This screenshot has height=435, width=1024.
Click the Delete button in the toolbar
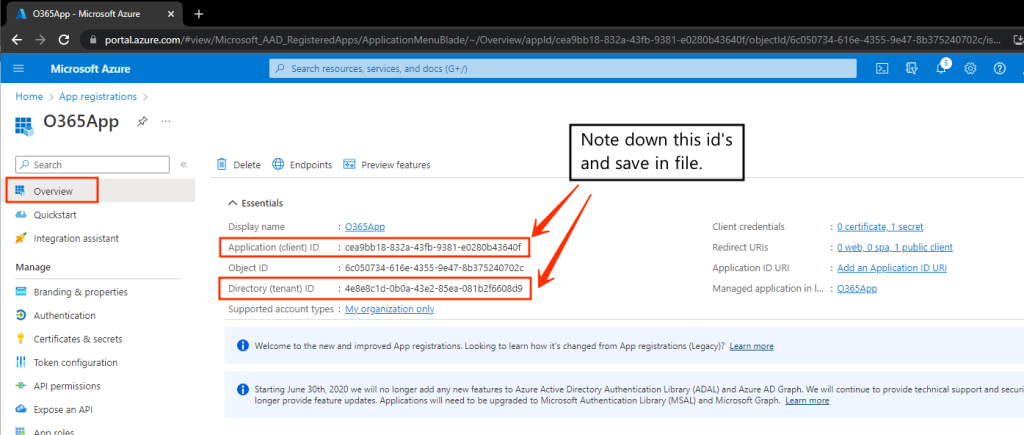[240, 165]
